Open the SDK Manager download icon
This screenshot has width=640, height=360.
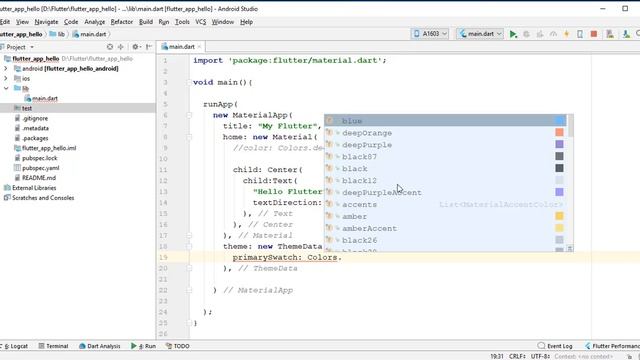tap(626, 34)
